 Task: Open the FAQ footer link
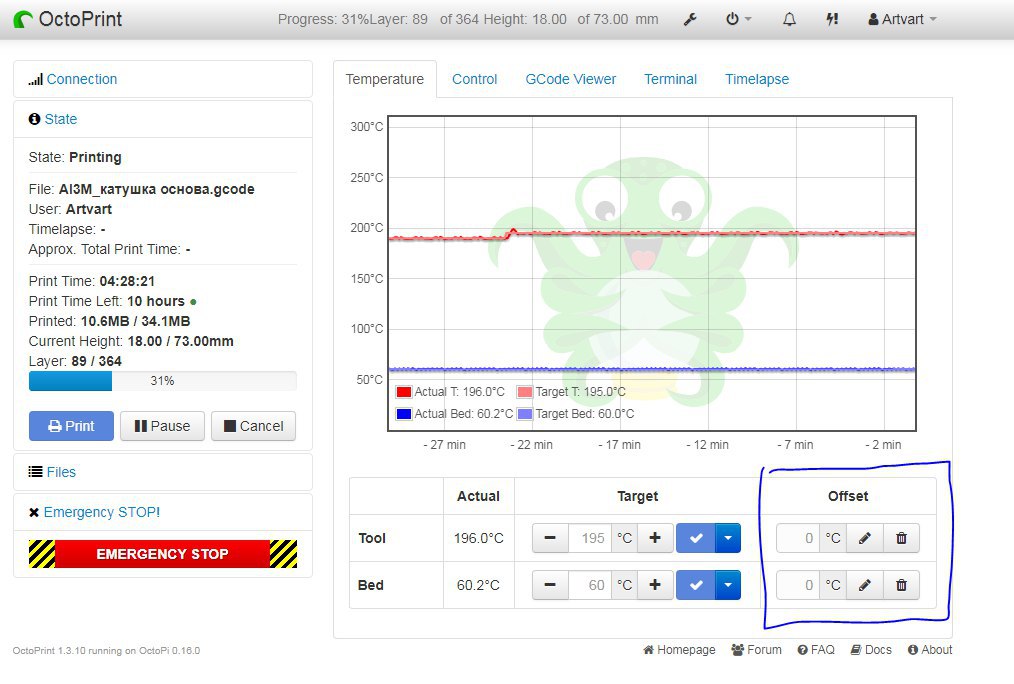point(815,650)
